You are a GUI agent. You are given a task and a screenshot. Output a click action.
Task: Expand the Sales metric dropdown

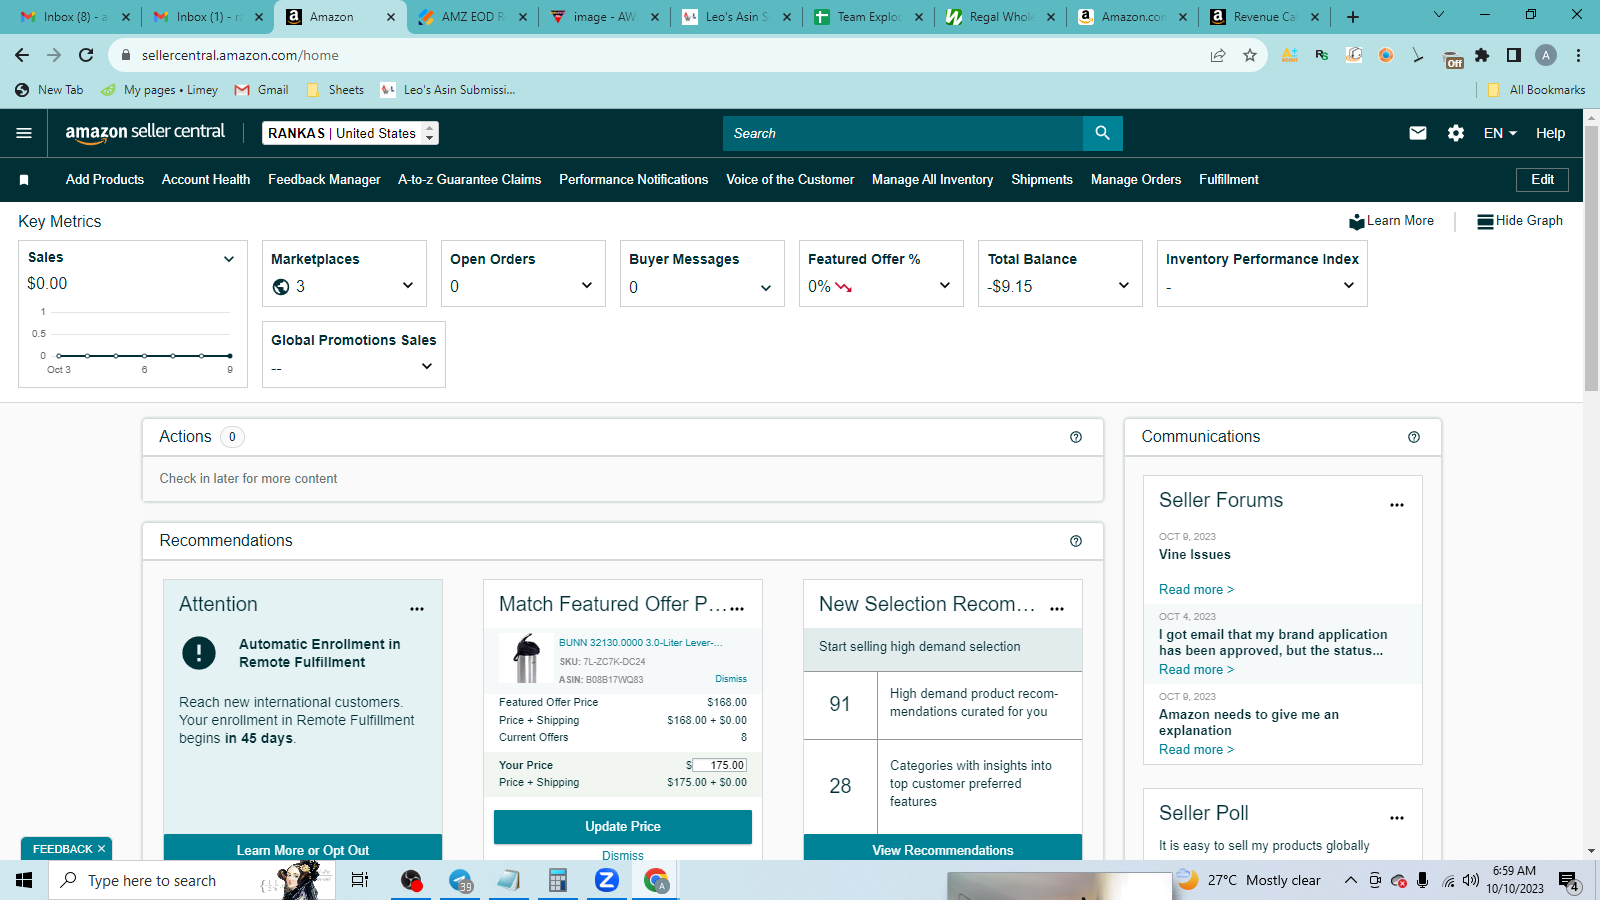click(x=229, y=259)
